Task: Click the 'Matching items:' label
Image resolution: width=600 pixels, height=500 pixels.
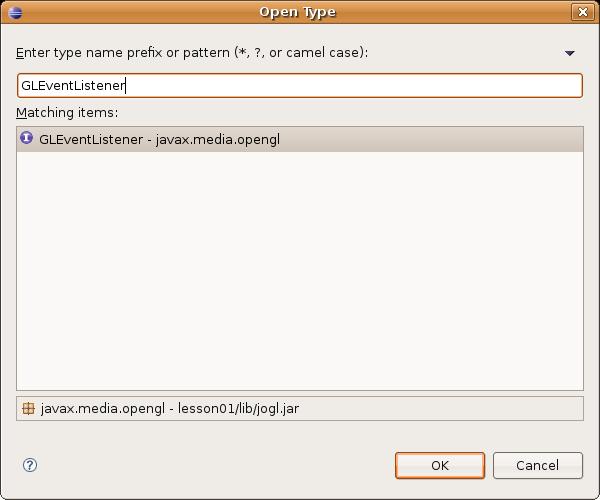Action: [x=67, y=113]
